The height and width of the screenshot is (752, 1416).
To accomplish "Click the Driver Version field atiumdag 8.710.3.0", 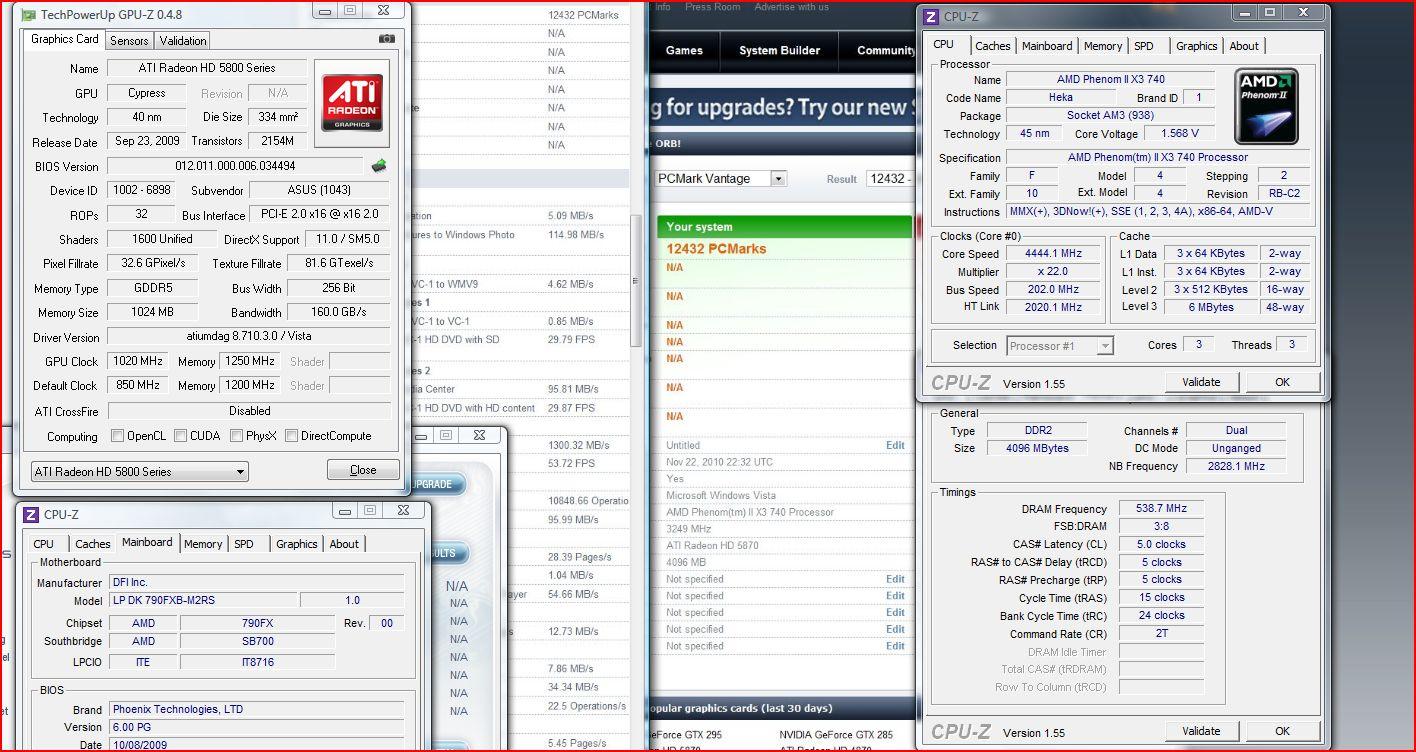I will click(248, 337).
